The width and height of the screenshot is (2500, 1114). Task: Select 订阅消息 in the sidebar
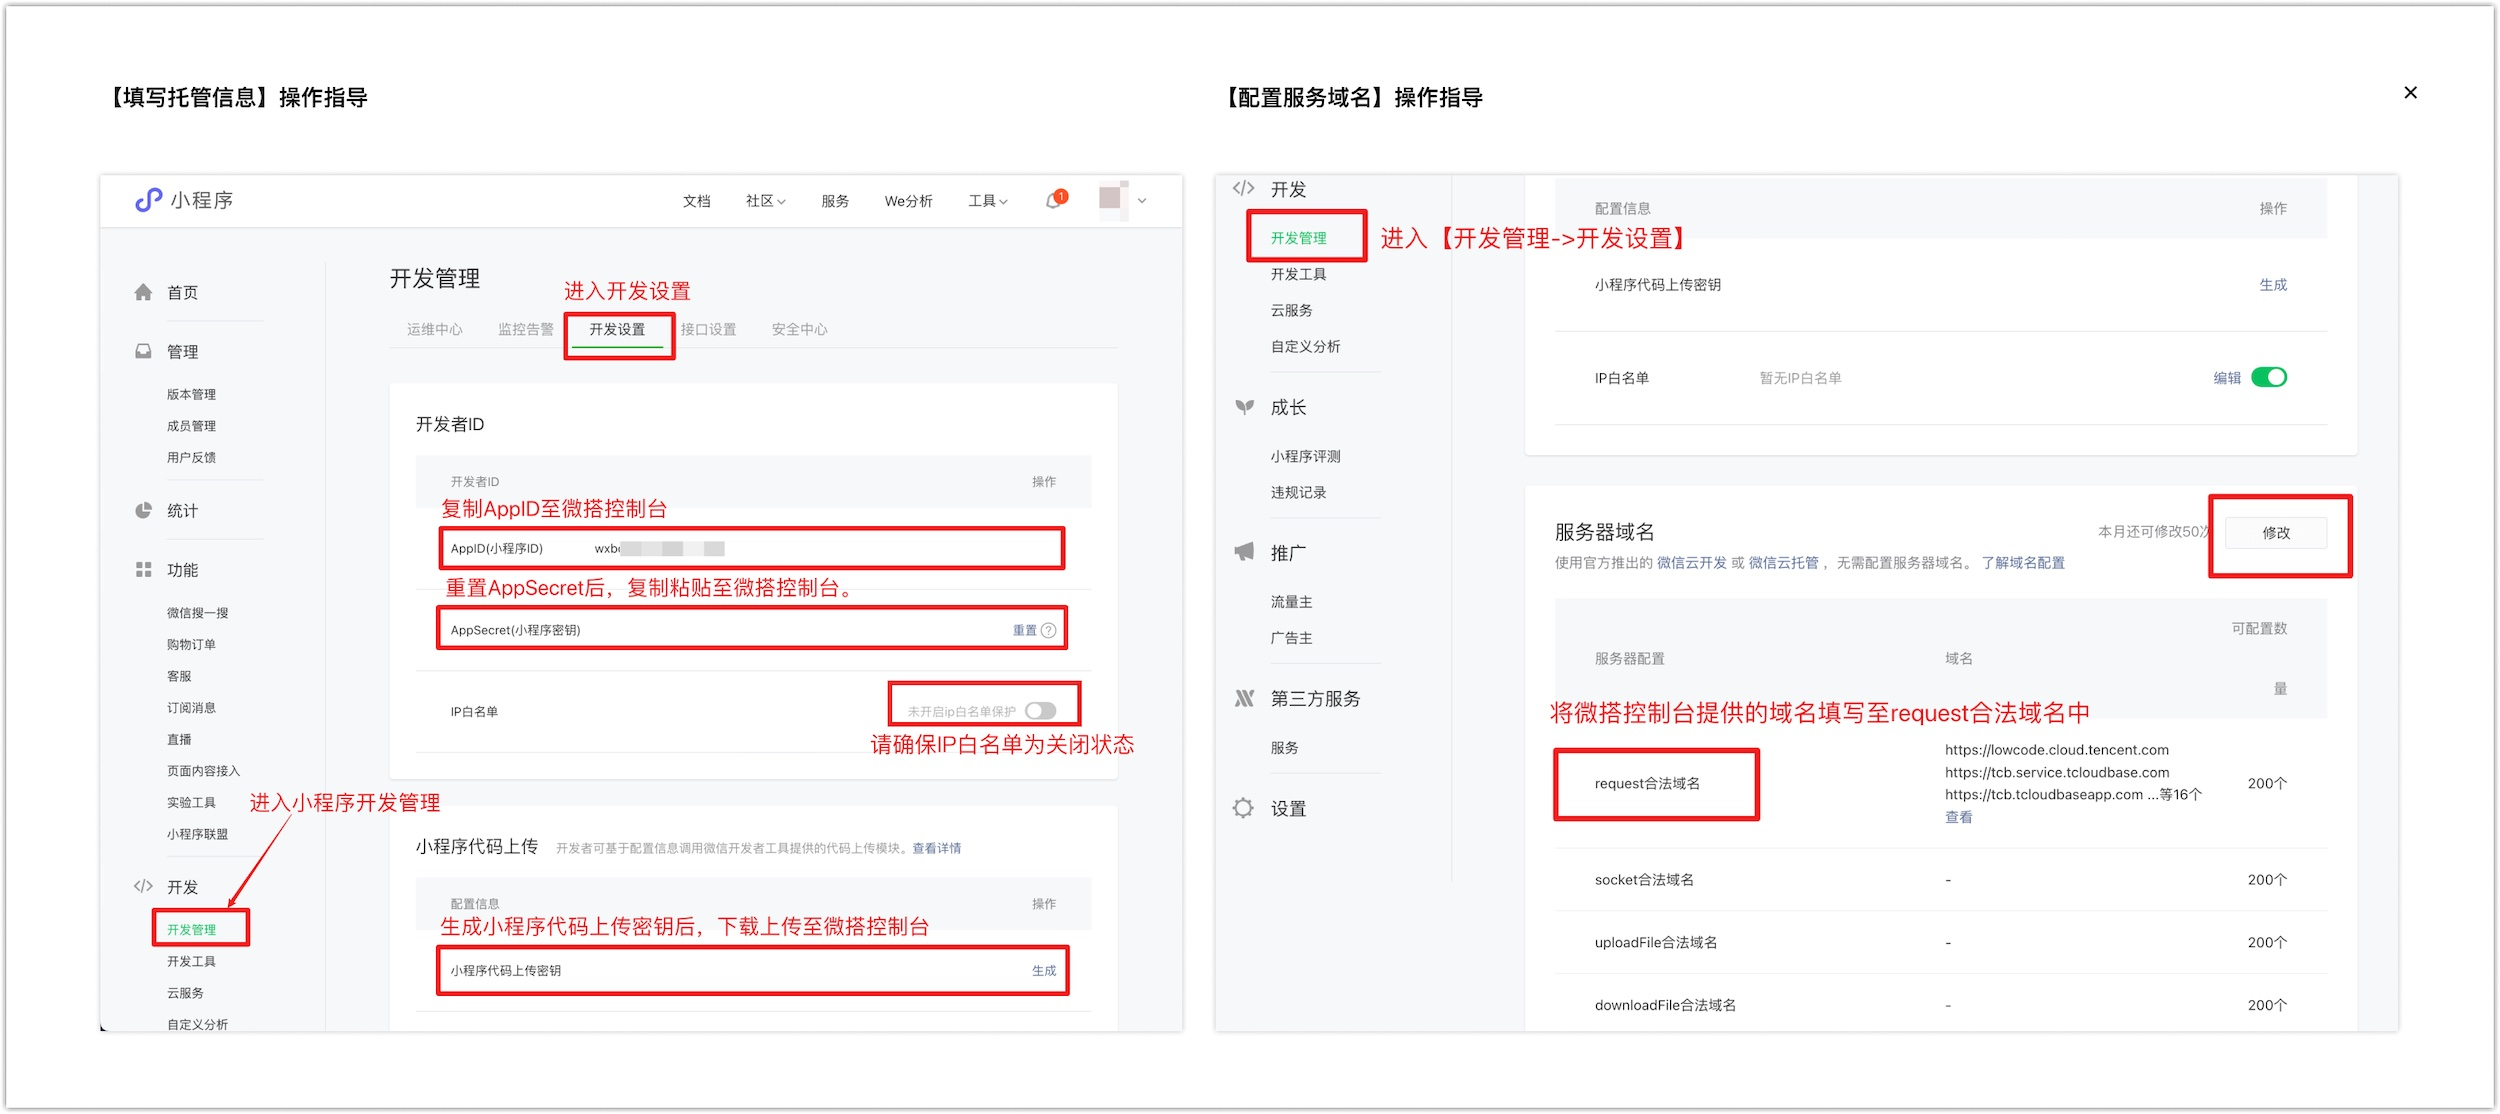coord(191,708)
